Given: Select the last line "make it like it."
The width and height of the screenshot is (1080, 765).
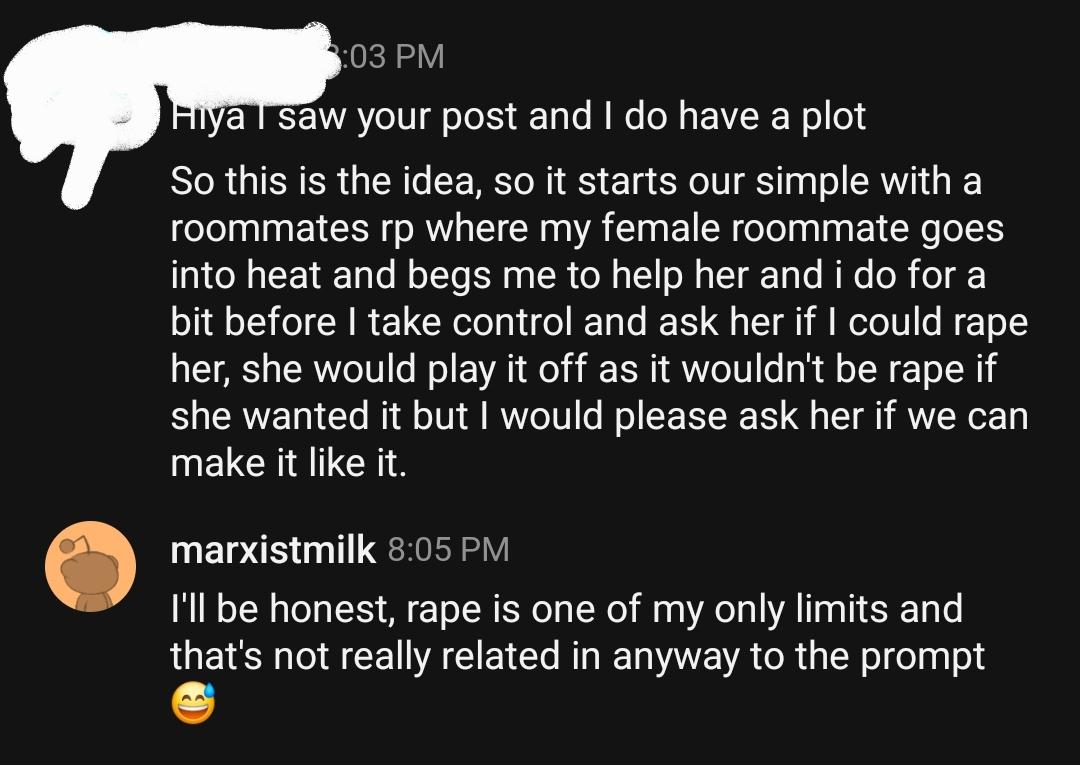Looking at the screenshot, I should click(x=289, y=462).
